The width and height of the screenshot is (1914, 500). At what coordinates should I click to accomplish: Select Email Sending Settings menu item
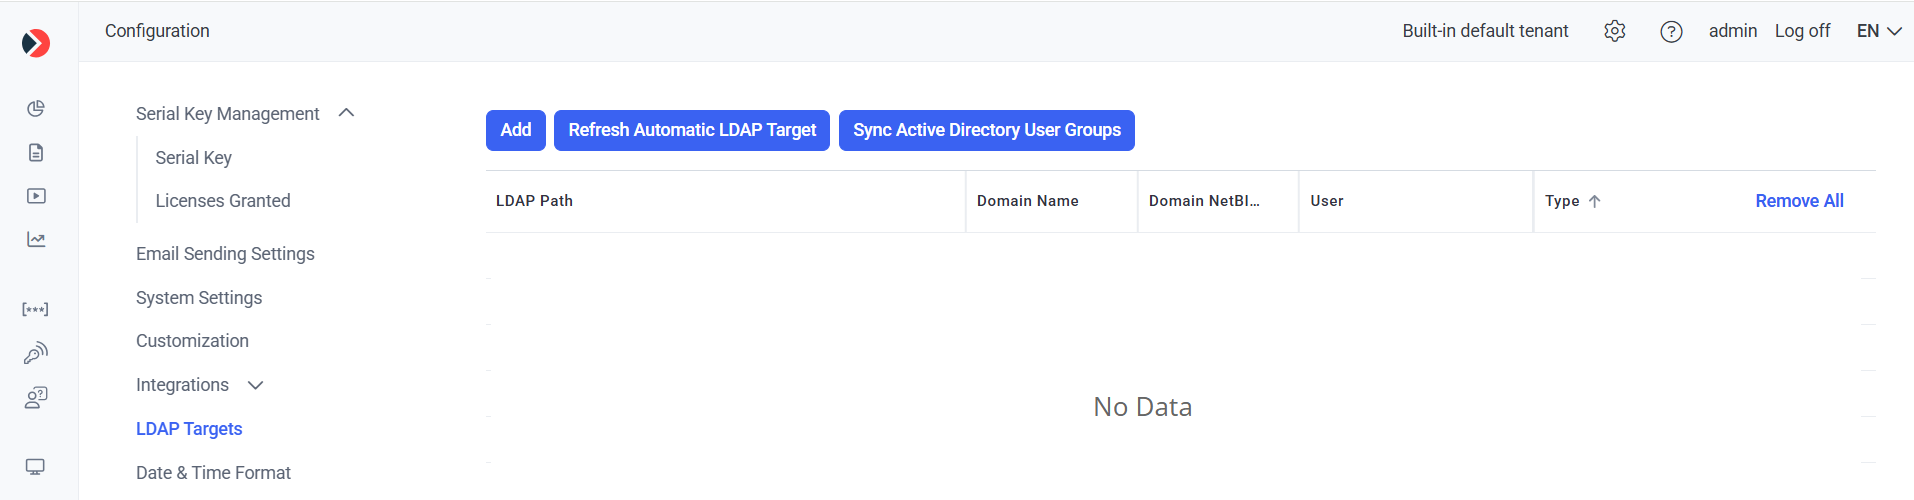[x=225, y=254]
